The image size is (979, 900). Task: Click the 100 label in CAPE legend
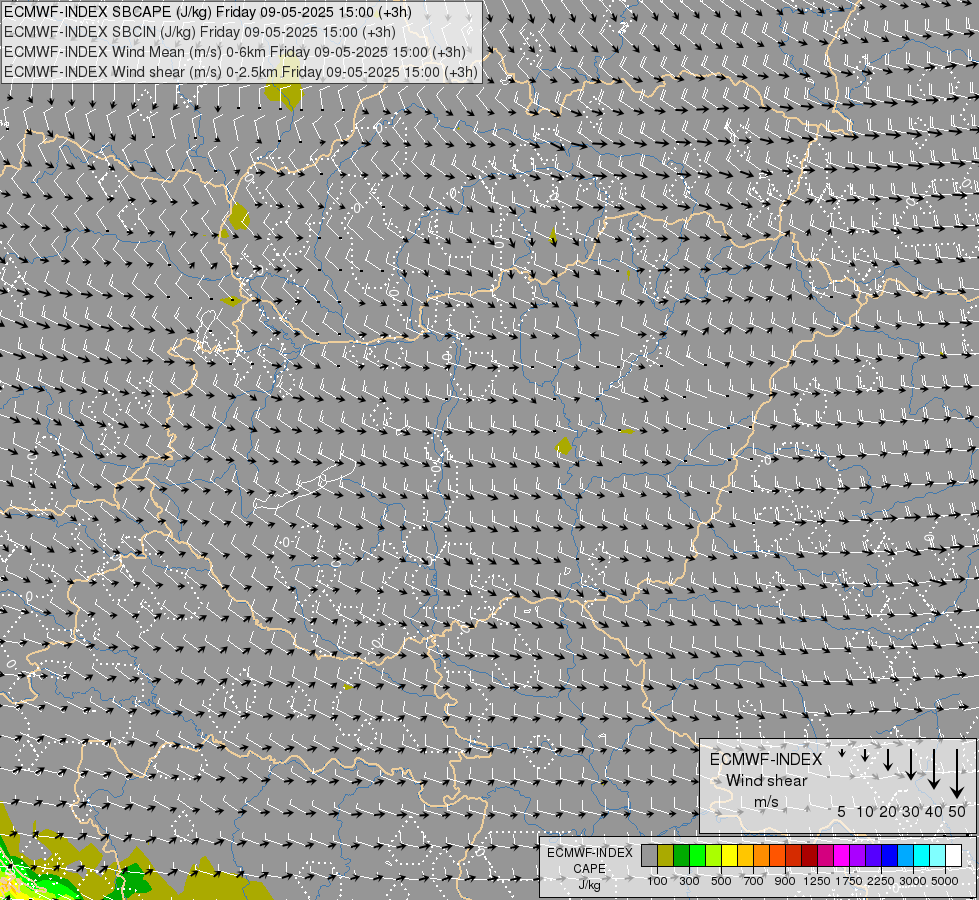(657, 881)
